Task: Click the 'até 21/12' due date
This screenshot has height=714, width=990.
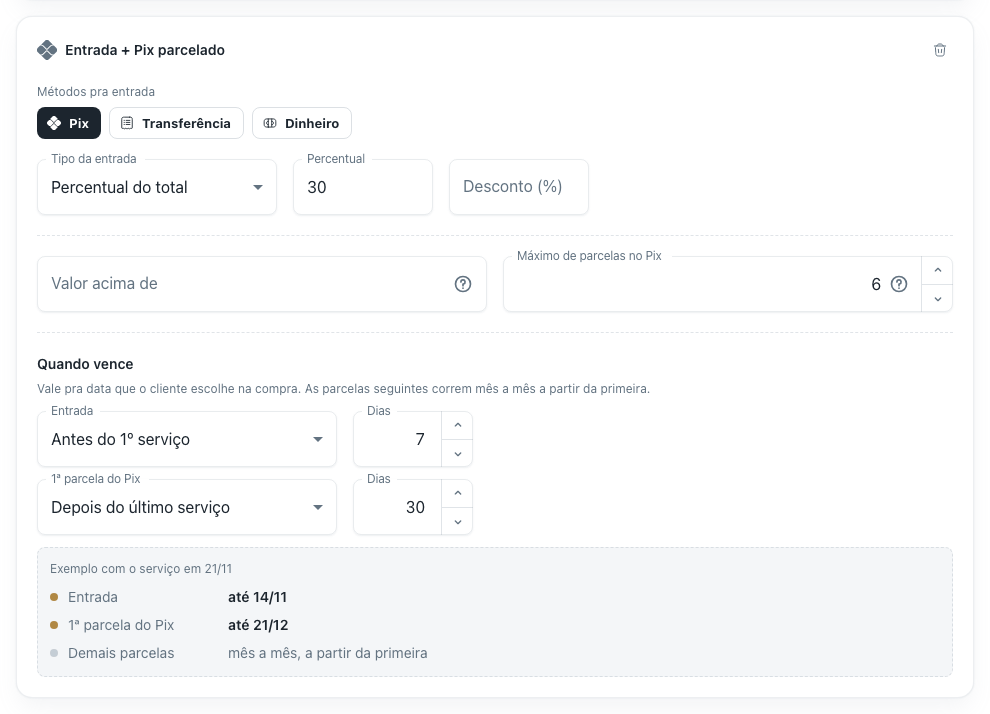Action: [258, 625]
